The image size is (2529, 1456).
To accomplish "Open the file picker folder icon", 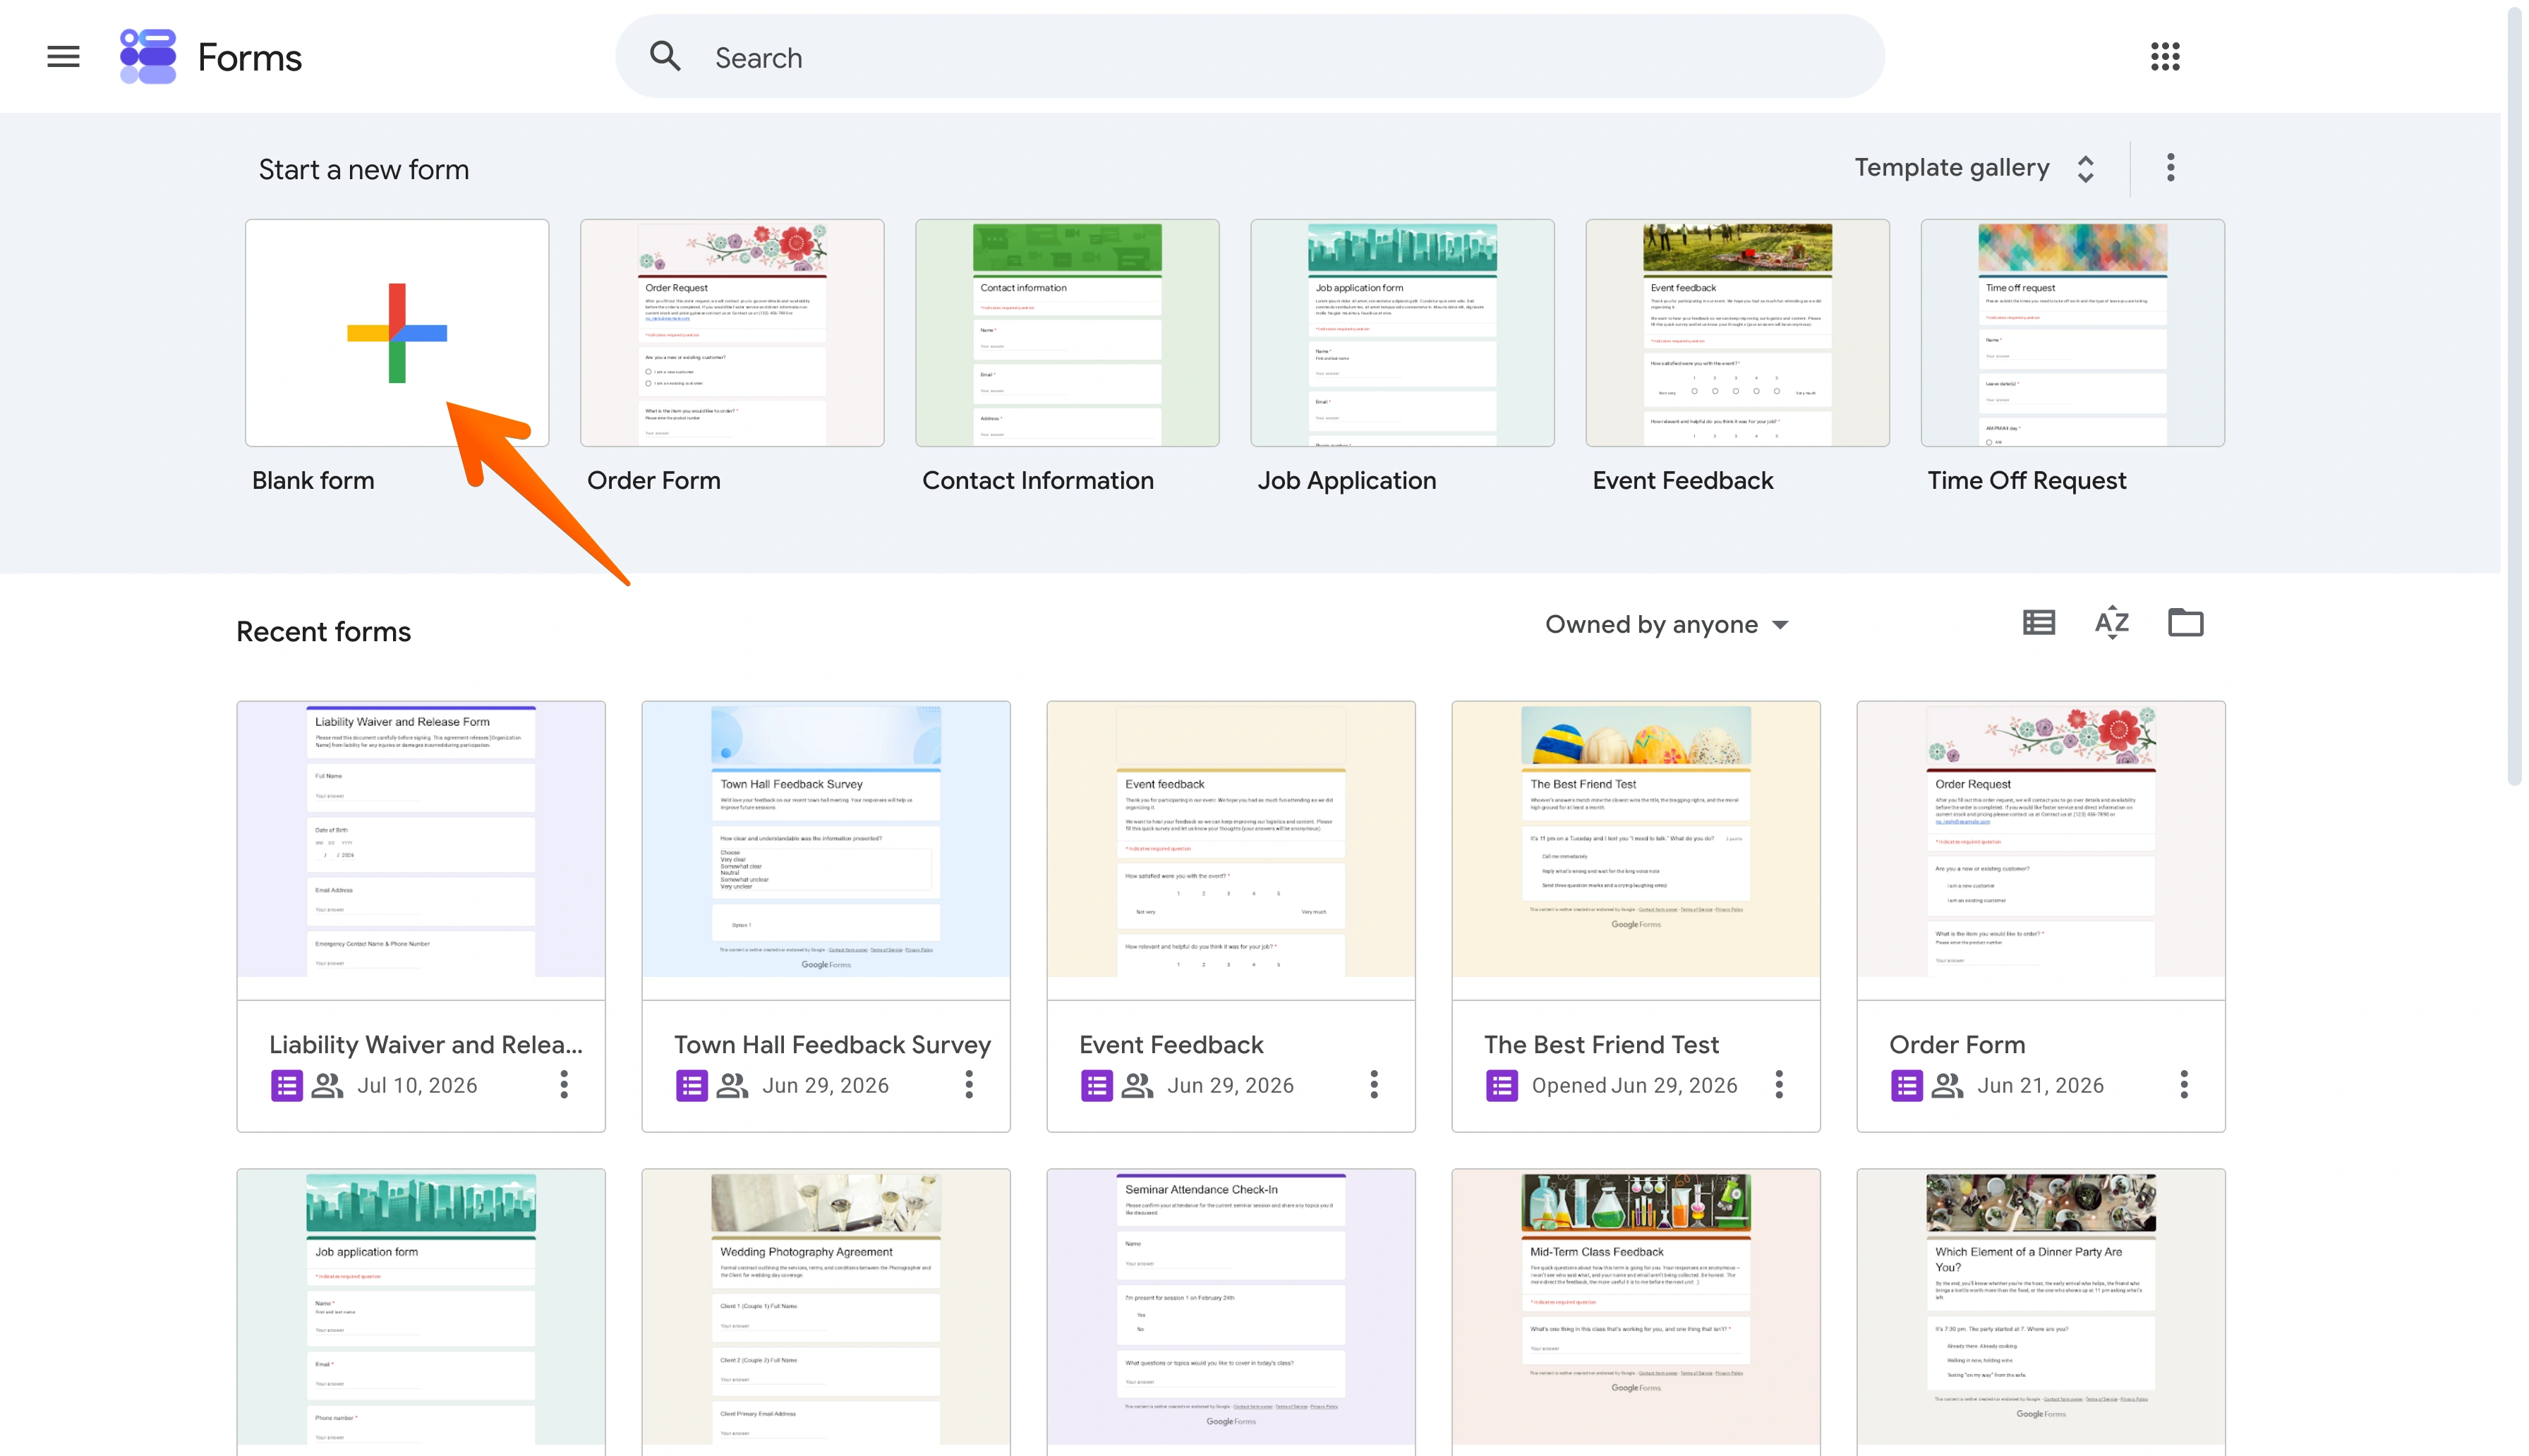I will tap(2185, 623).
